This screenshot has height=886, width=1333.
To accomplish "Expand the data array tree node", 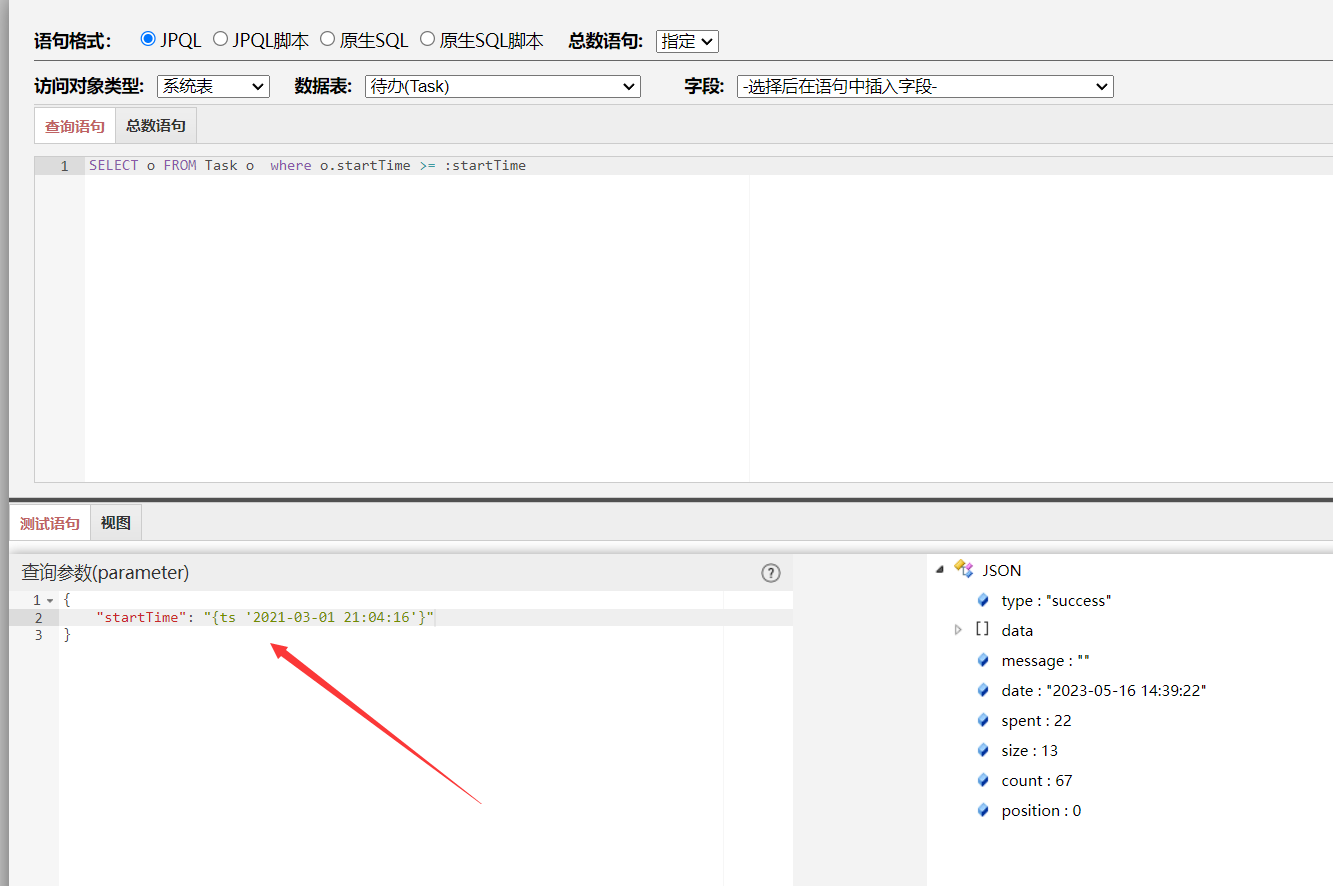I will pos(958,630).
